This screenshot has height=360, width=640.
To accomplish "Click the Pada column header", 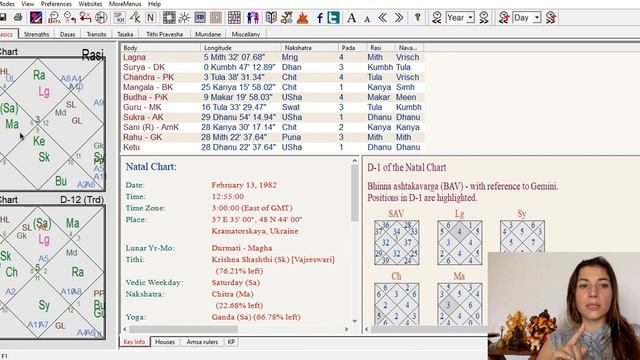I will tap(352, 48).
